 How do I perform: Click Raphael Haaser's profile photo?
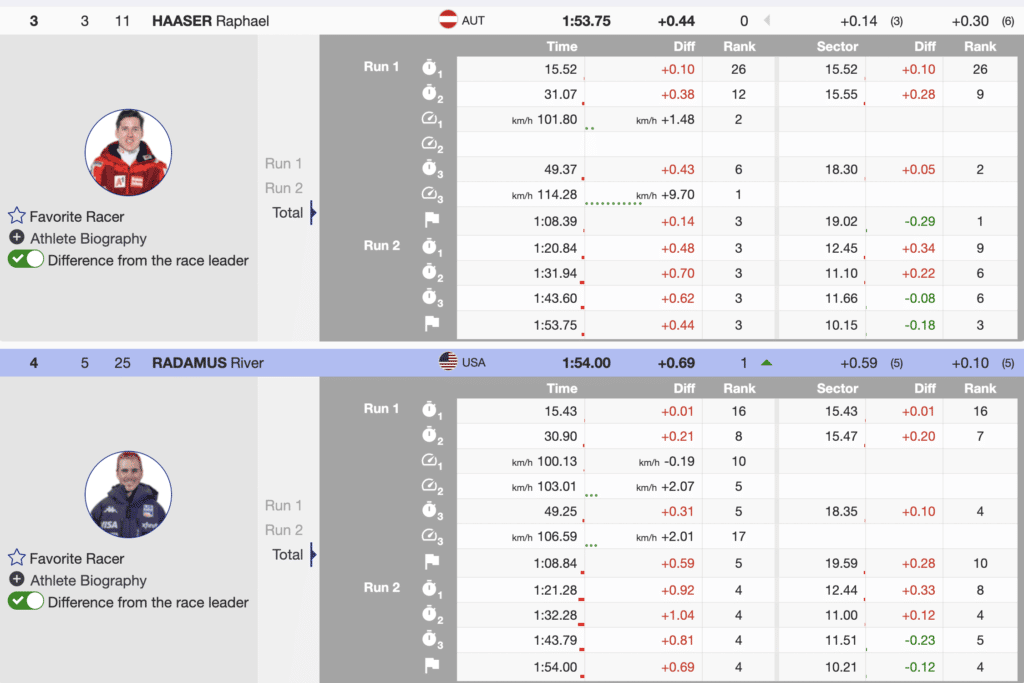(x=128, y=153)
